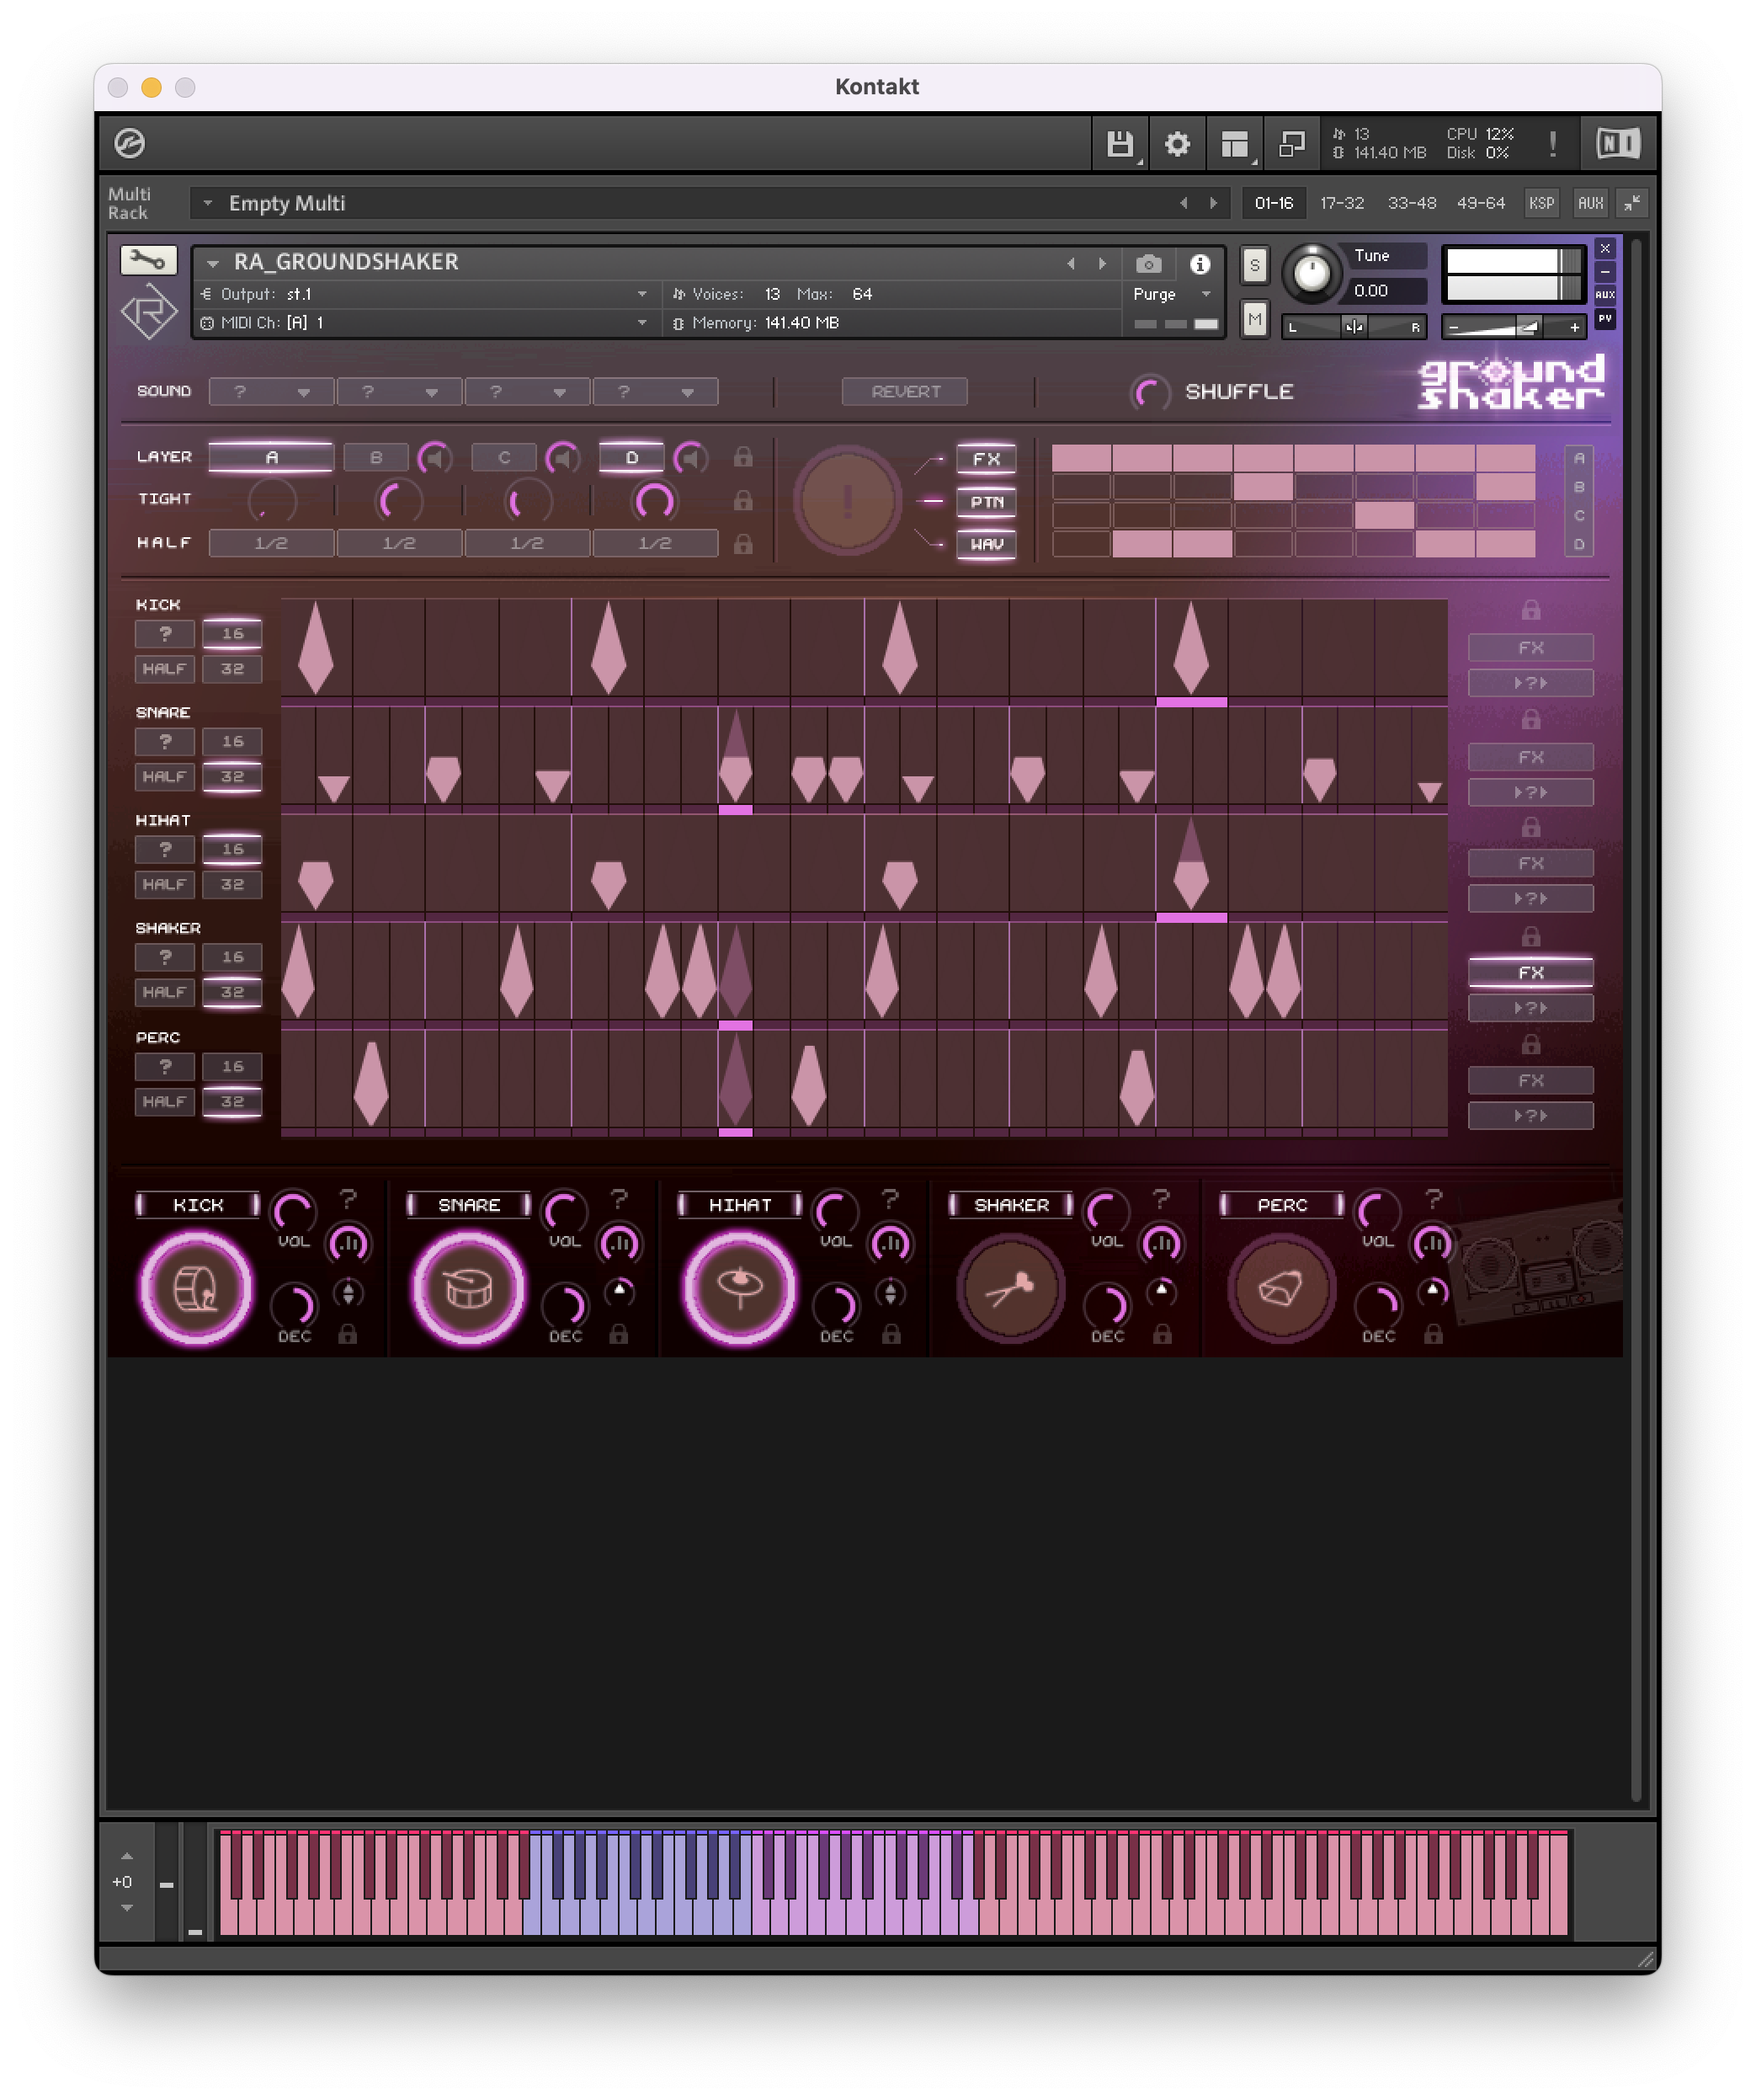Adjust the SHUFFLE knob
1756x2100 pixels.
pos(1150,392)
